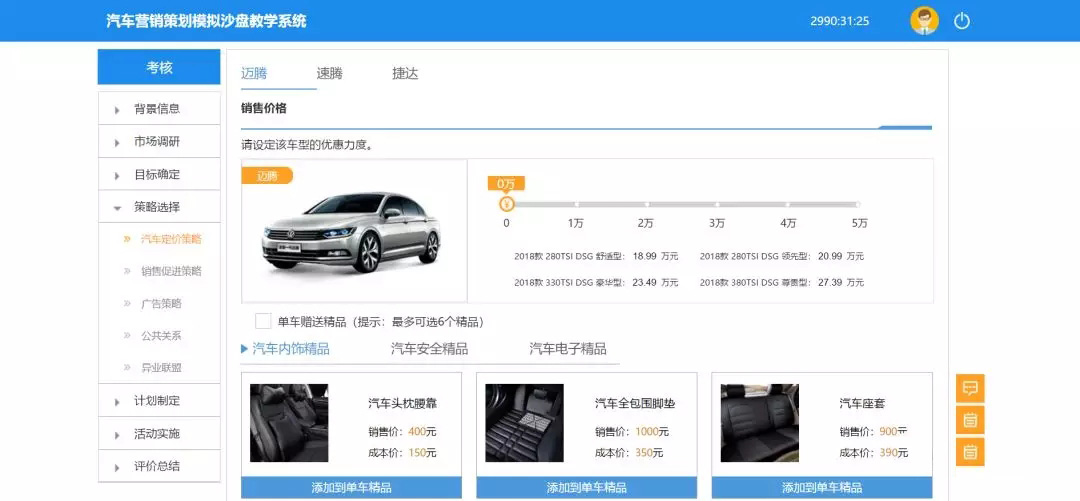
Task: Open the user avatar profile
Action: [x=924, y=21]
